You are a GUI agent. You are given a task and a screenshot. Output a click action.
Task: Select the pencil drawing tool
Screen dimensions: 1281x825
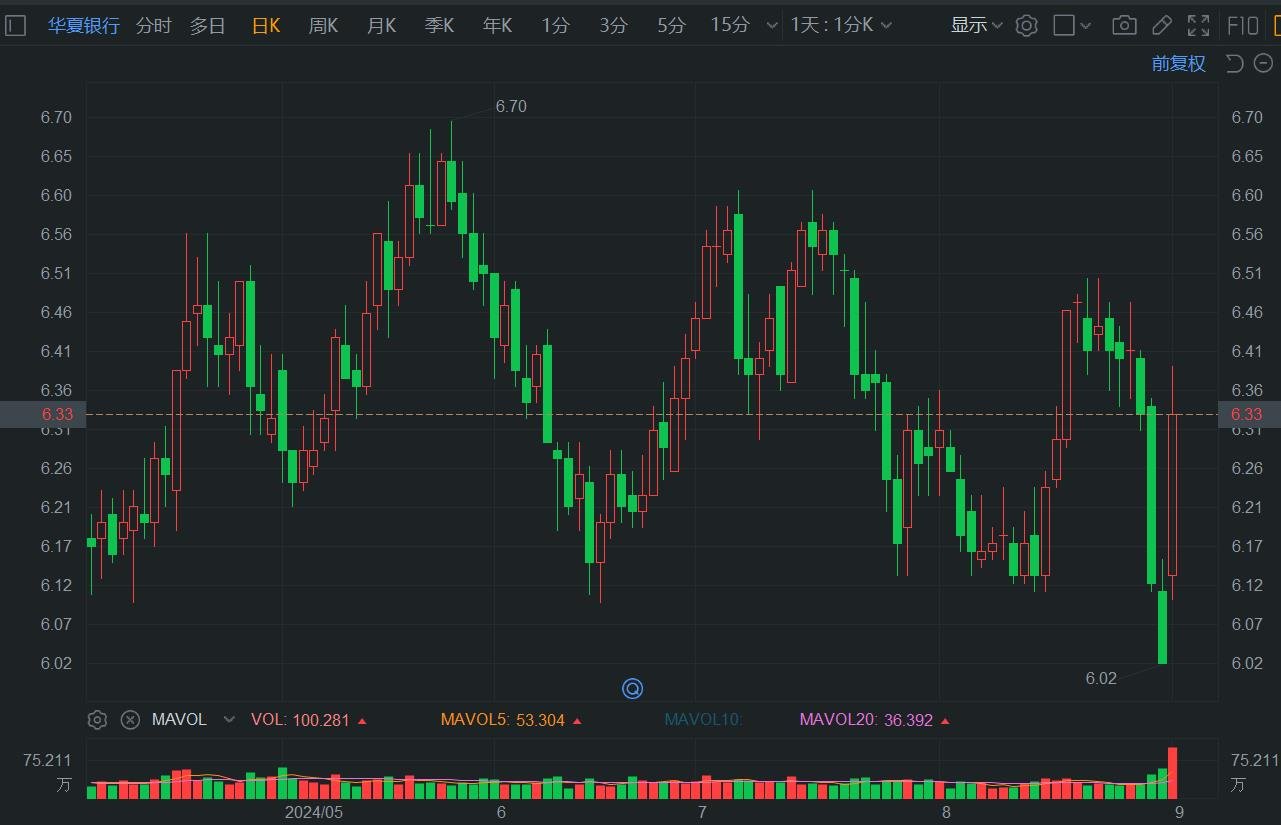[1161, 26]
